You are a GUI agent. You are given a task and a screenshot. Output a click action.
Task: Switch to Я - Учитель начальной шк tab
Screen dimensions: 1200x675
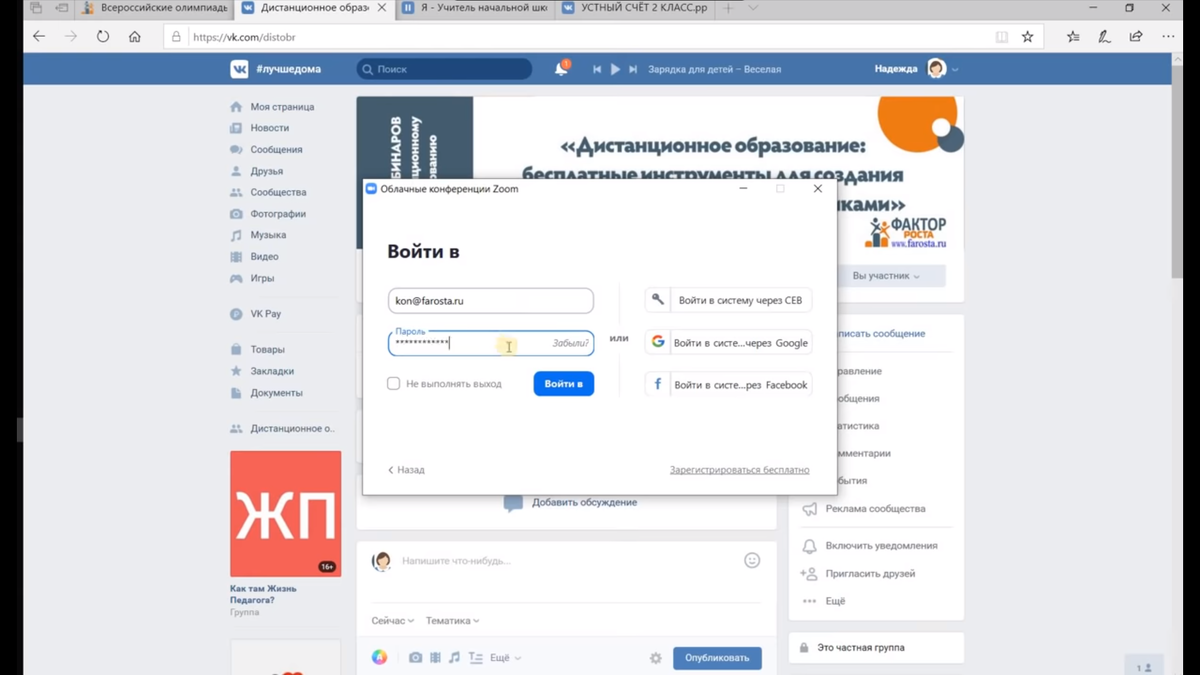click(x=474, y=8)
